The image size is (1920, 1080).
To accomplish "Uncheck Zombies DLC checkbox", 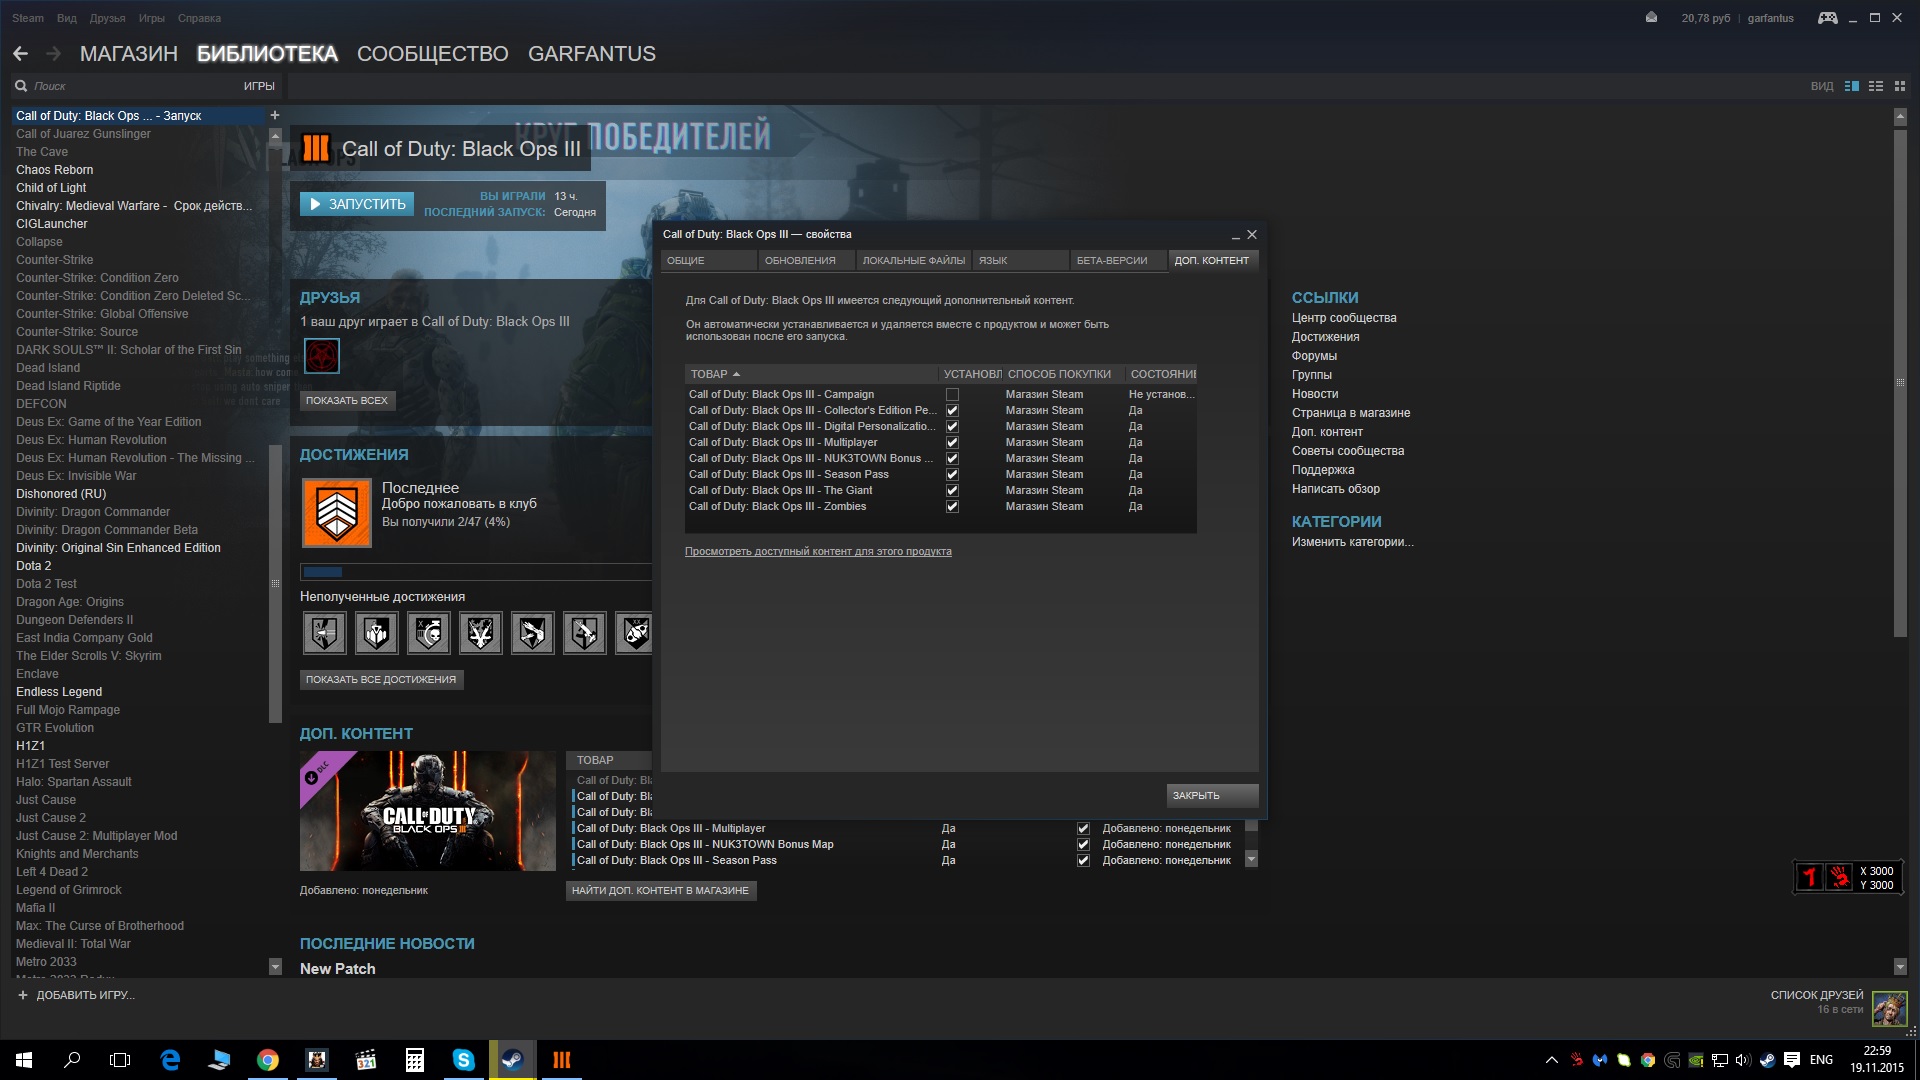I will click(x=952, y=507).
